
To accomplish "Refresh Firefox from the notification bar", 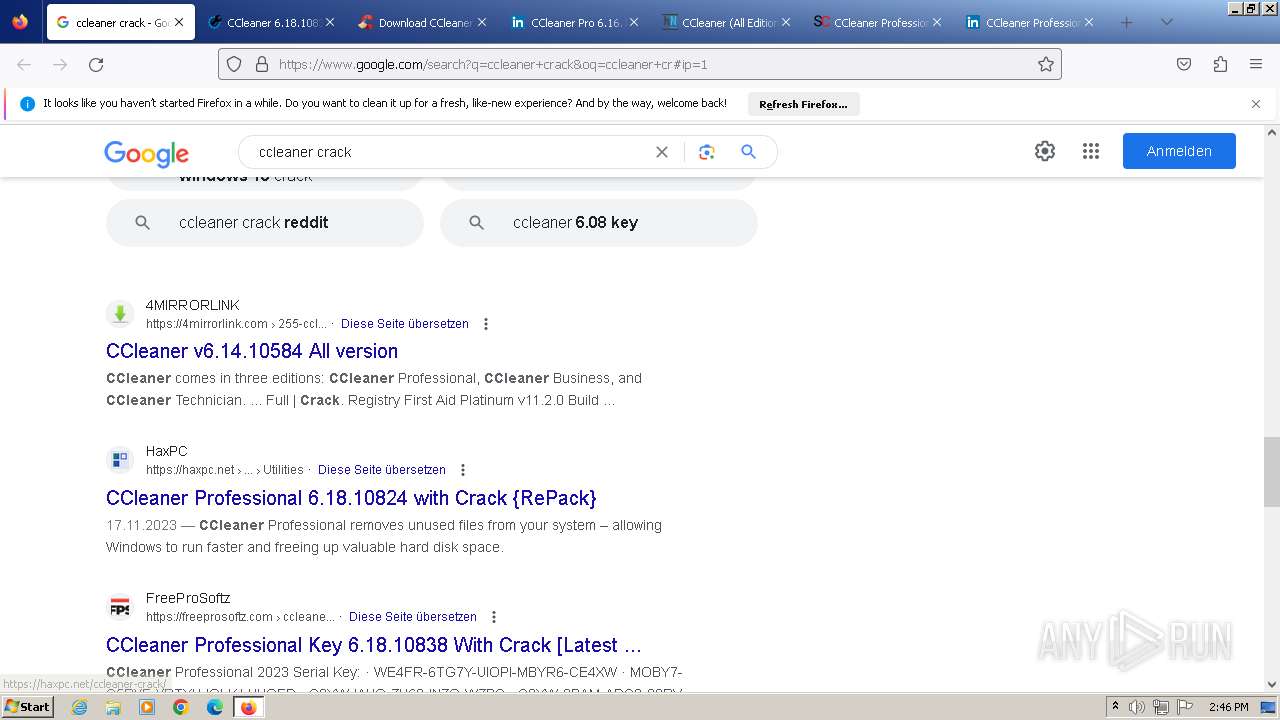I will pos(803,104).
